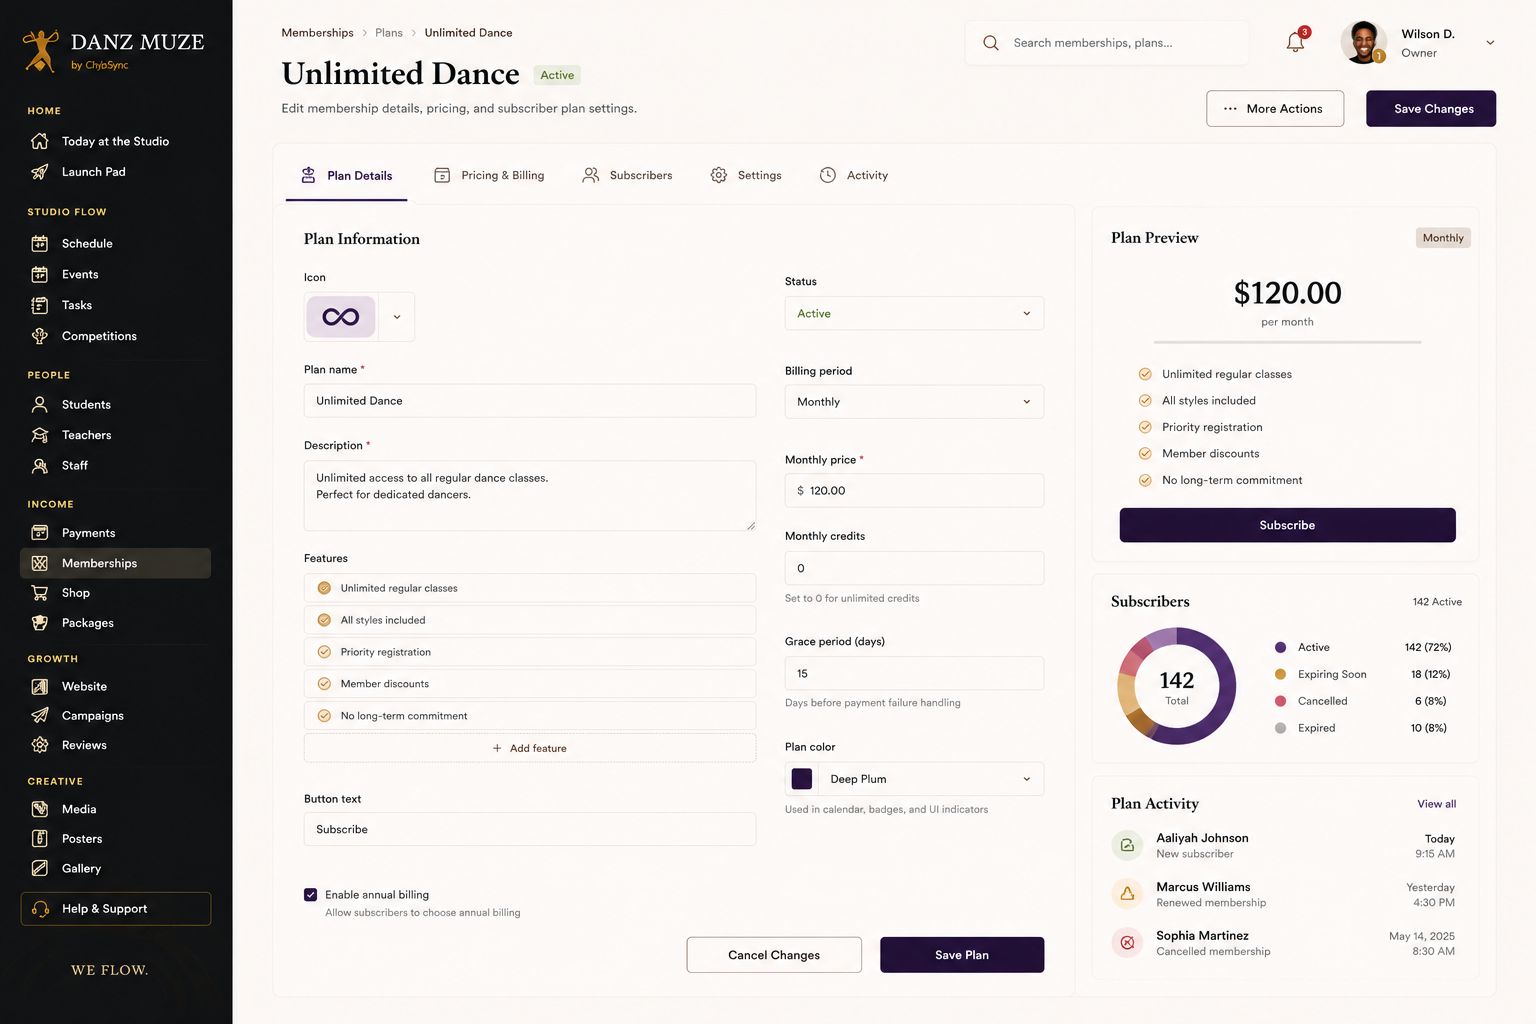Open the Media sidebar icon

click(40, 809)
